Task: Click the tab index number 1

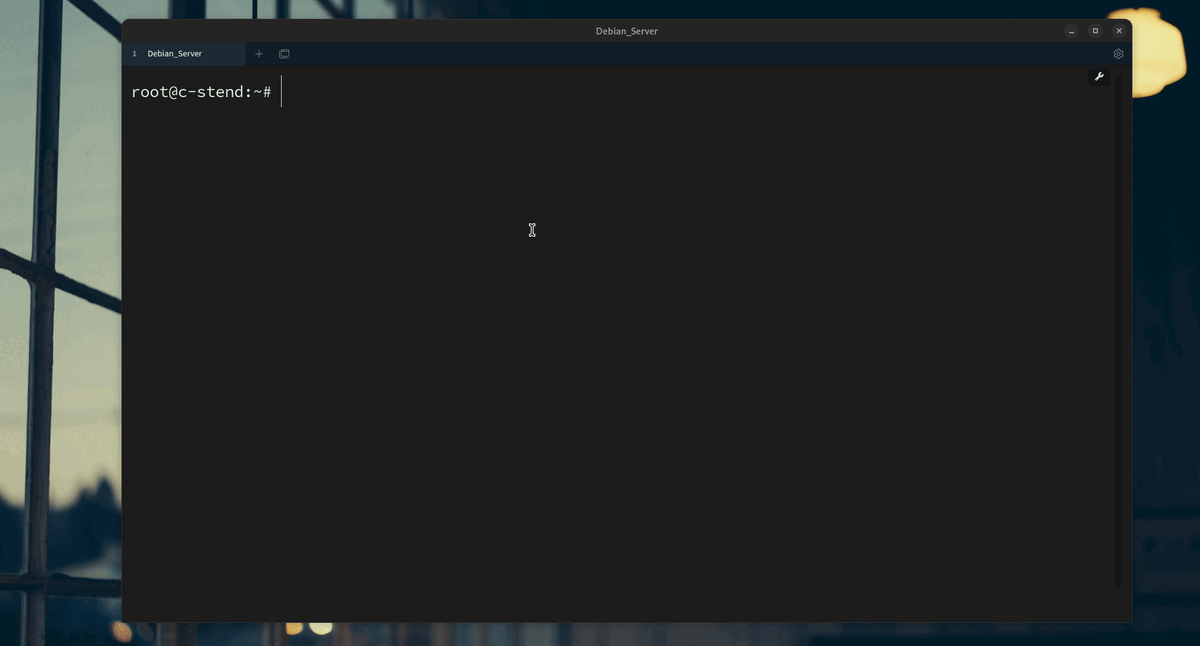Action: point(135,54)
